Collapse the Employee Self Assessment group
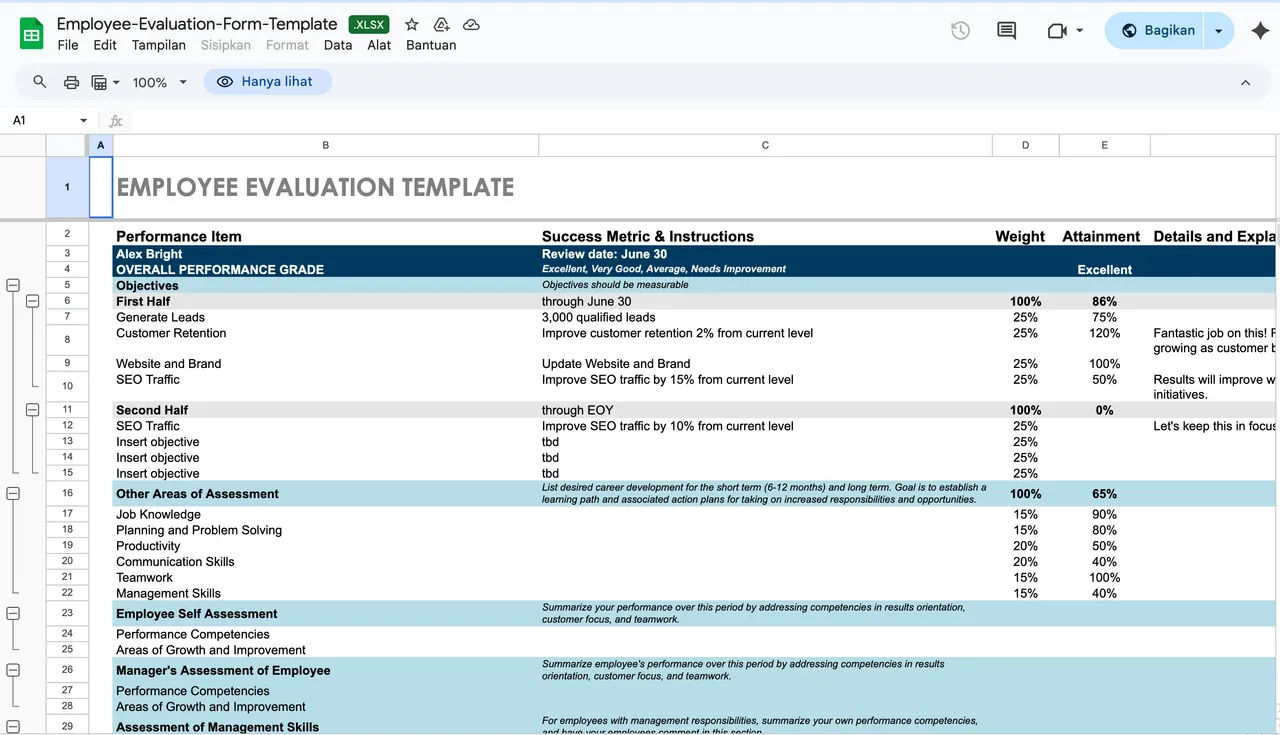 (x=13, y=613)
